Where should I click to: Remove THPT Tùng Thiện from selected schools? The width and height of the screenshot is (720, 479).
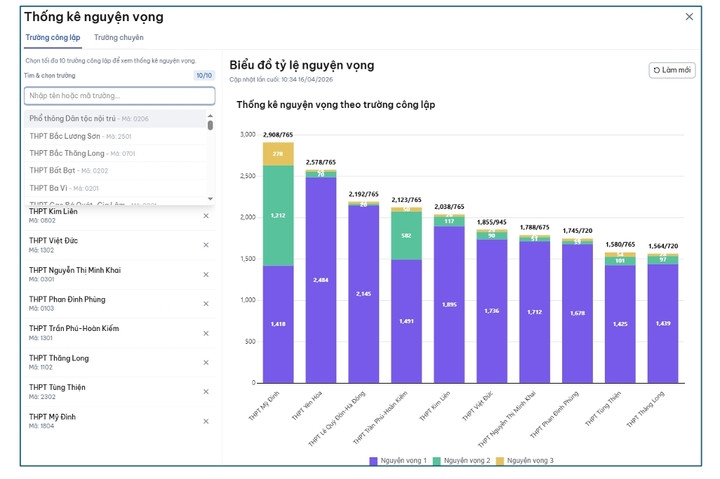click(206, 390)
